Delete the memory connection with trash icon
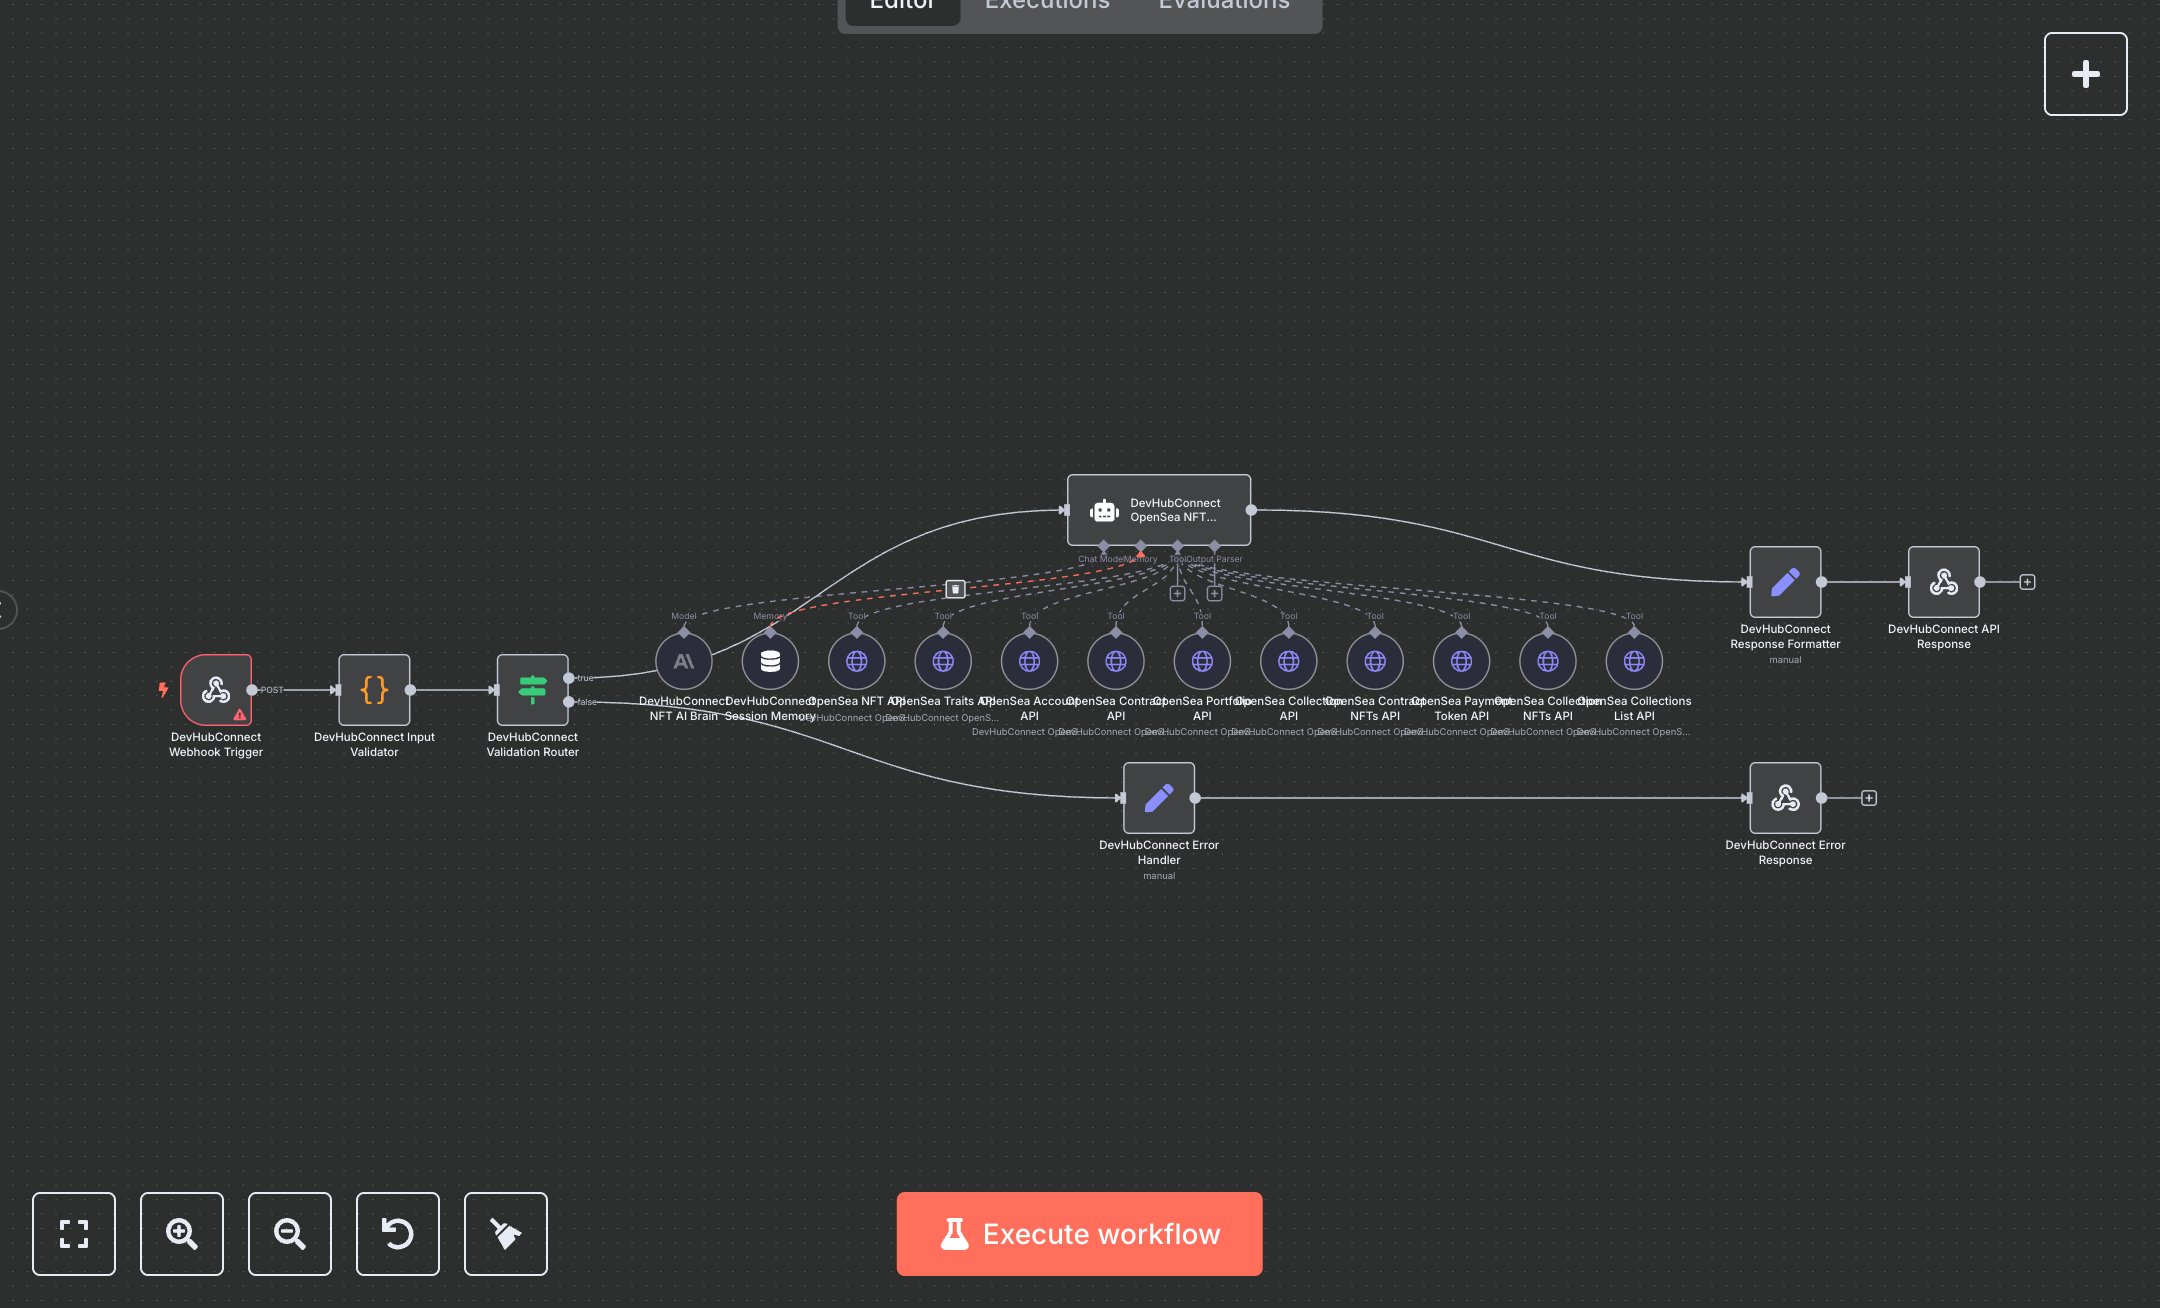Viewport: 2160px width, 1308px height. (x=955, y=589)
